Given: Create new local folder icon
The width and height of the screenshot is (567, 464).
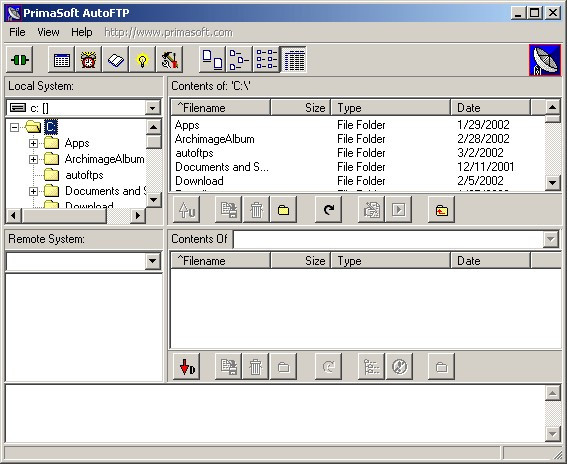Looking at the screenshot, I should (x=284, y=209).
